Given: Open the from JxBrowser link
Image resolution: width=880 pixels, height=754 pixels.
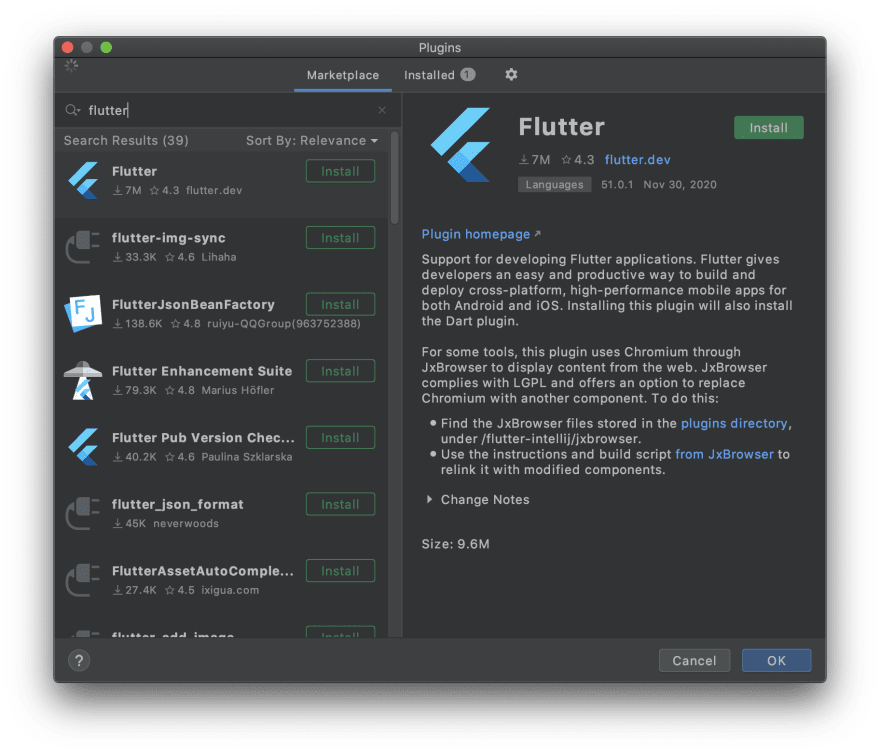Looking at the screenshot, I should pyautogui.click(x=724, y=454).
